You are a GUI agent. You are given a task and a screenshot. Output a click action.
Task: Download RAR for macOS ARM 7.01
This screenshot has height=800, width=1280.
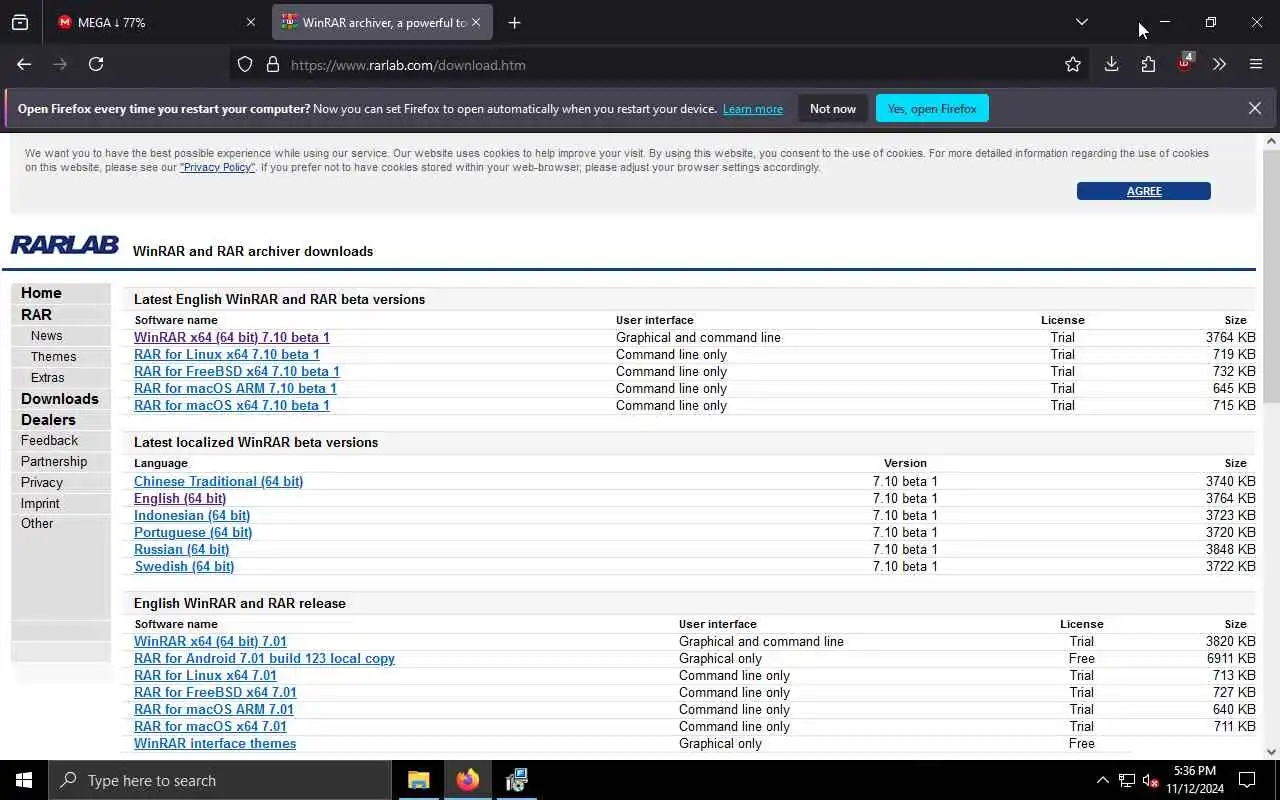pos(214,709)
